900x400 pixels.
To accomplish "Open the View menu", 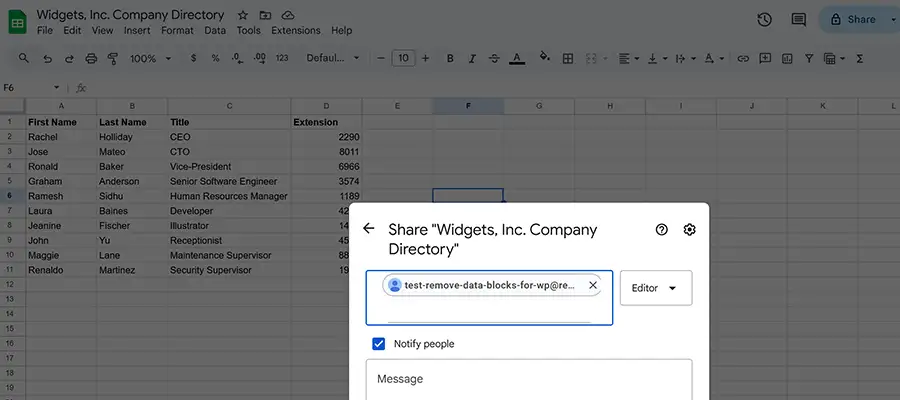I will click(x=103, y=30).
